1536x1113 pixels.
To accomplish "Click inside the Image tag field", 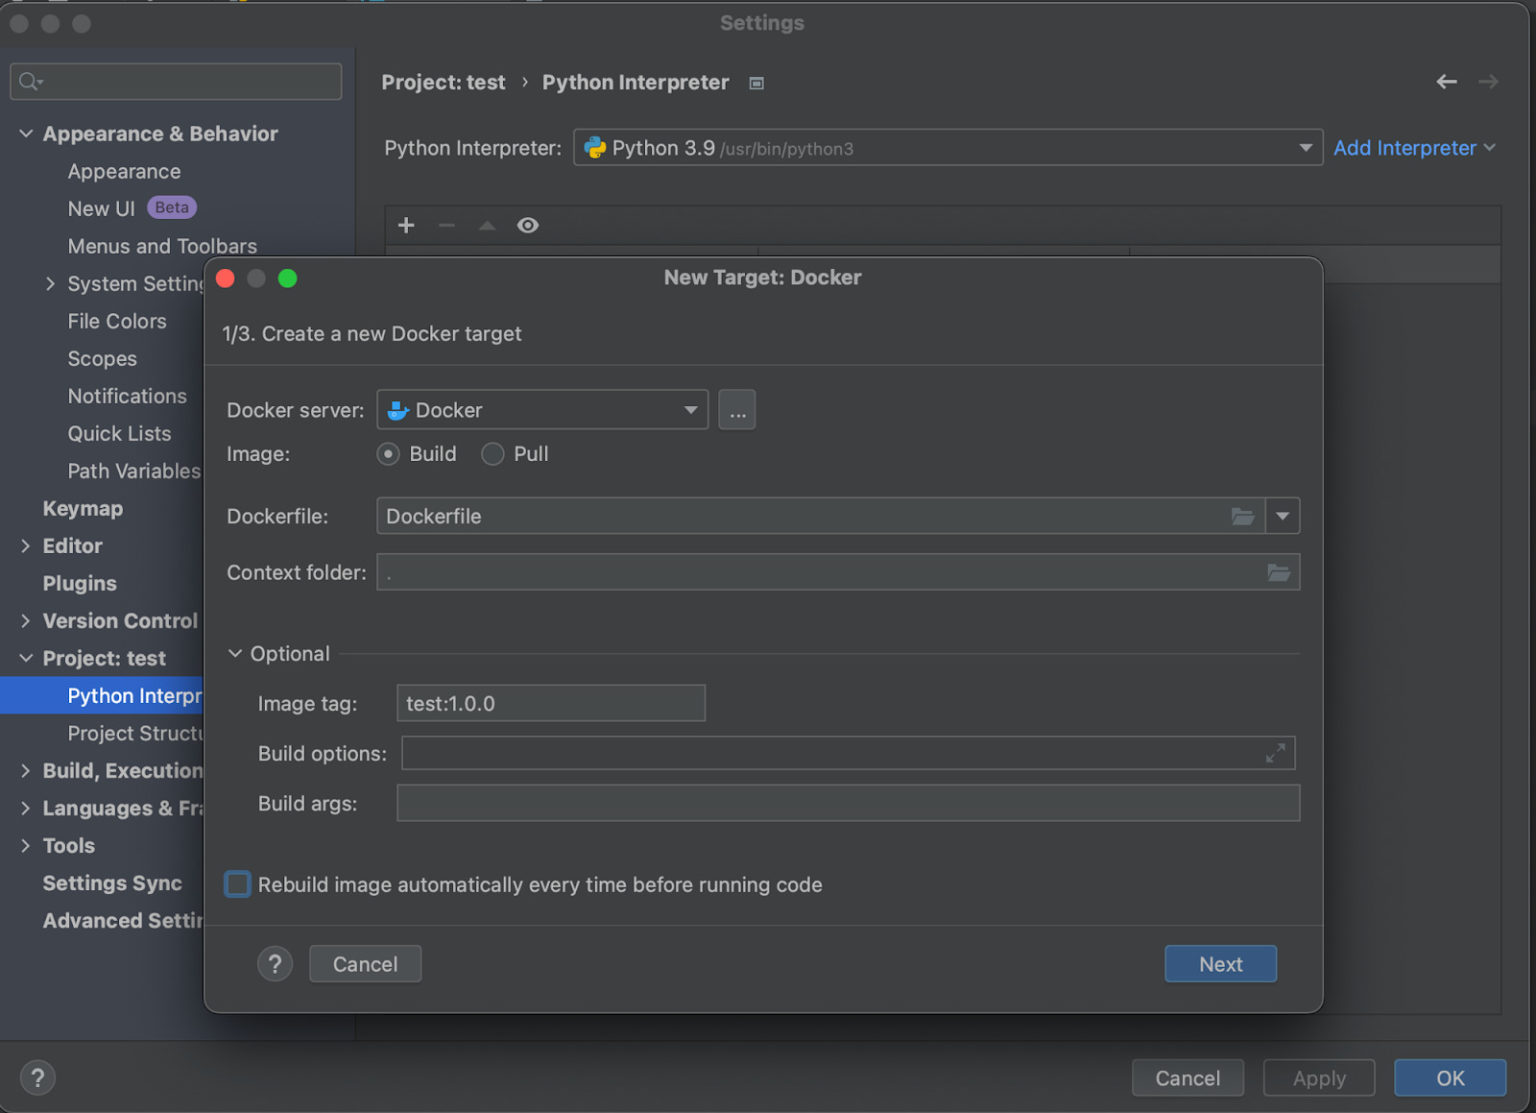I will 550,703.
